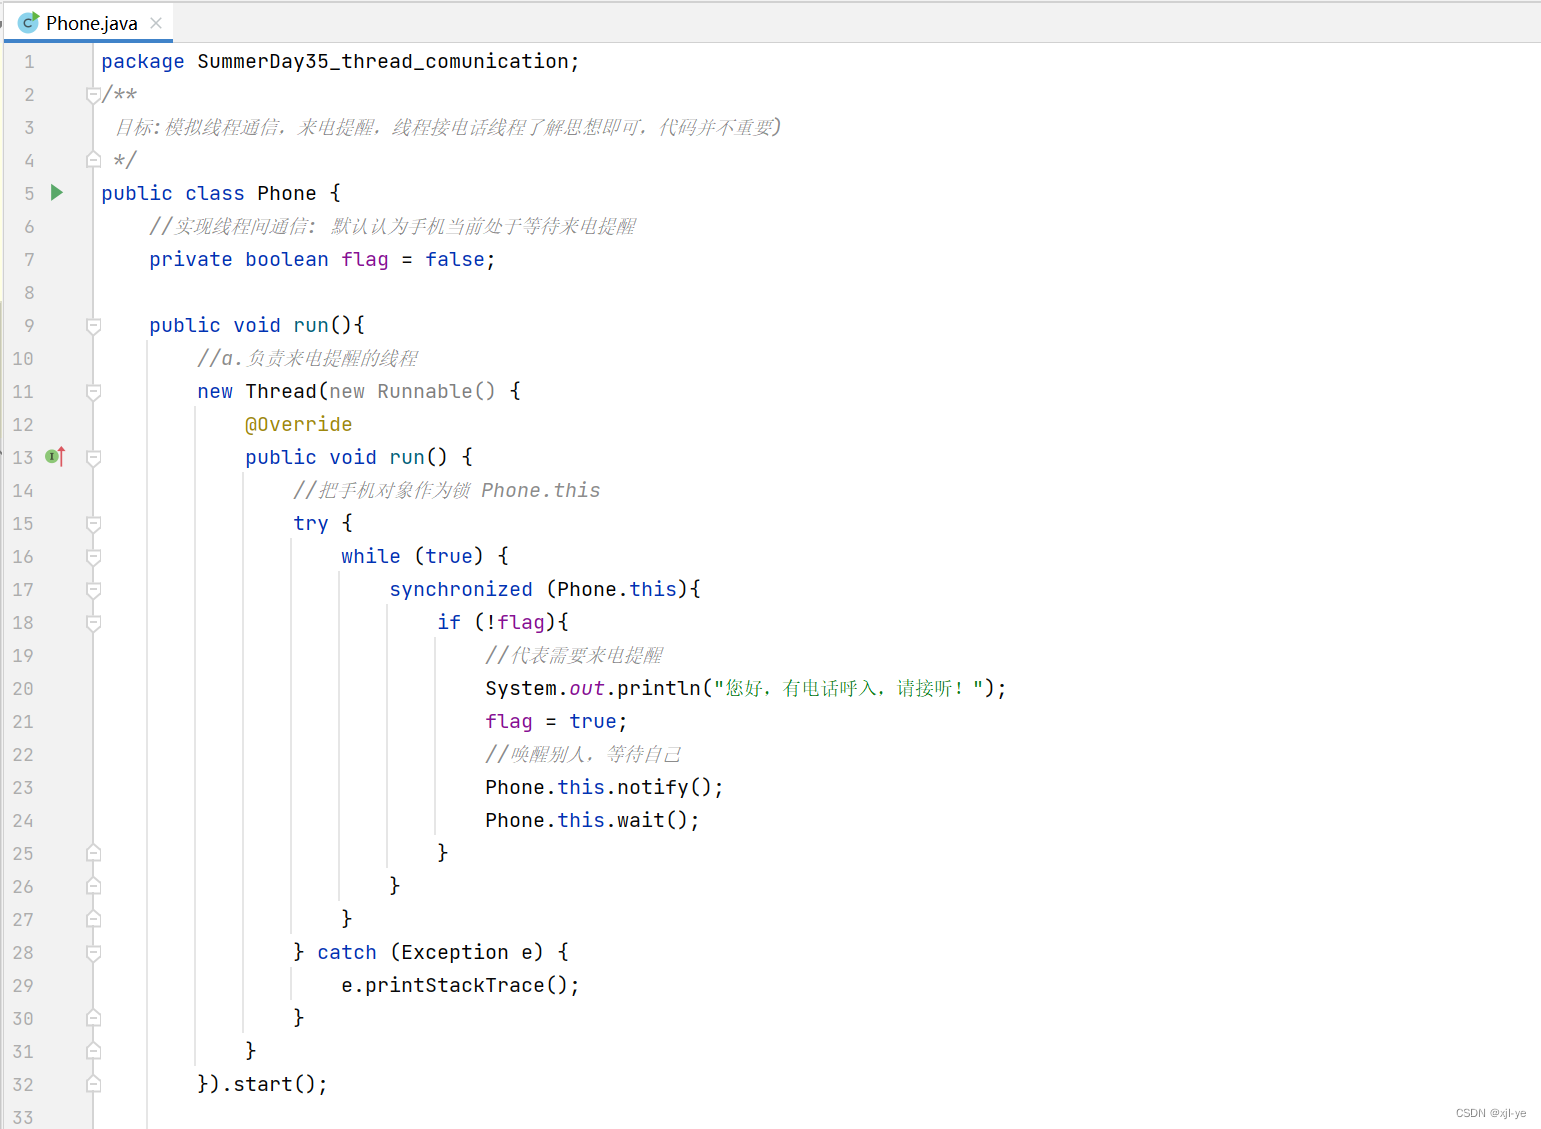This screenshot has height=1129, width=1541.
Task: Fold the while (true) loop at line 16
Action: pyautogui.click(x=93, y=557)
